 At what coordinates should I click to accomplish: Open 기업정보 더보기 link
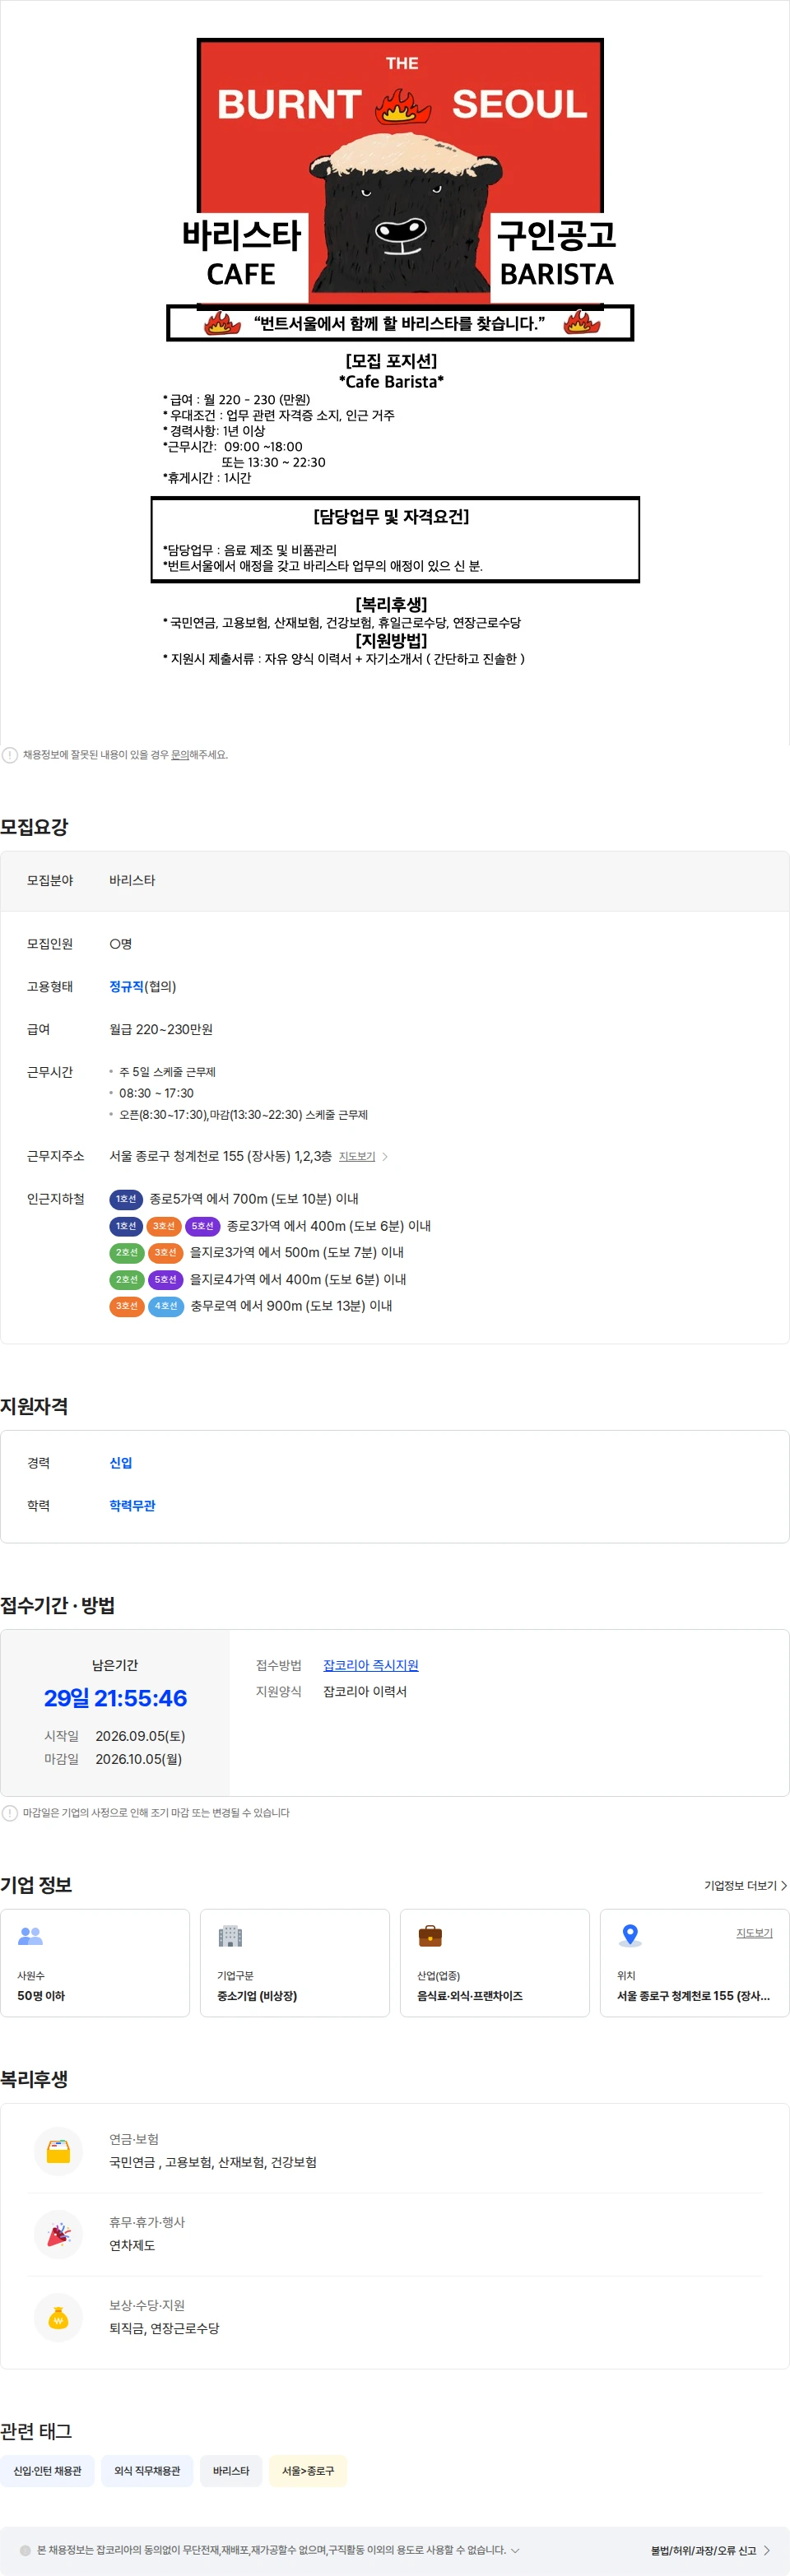(745, 1885)
